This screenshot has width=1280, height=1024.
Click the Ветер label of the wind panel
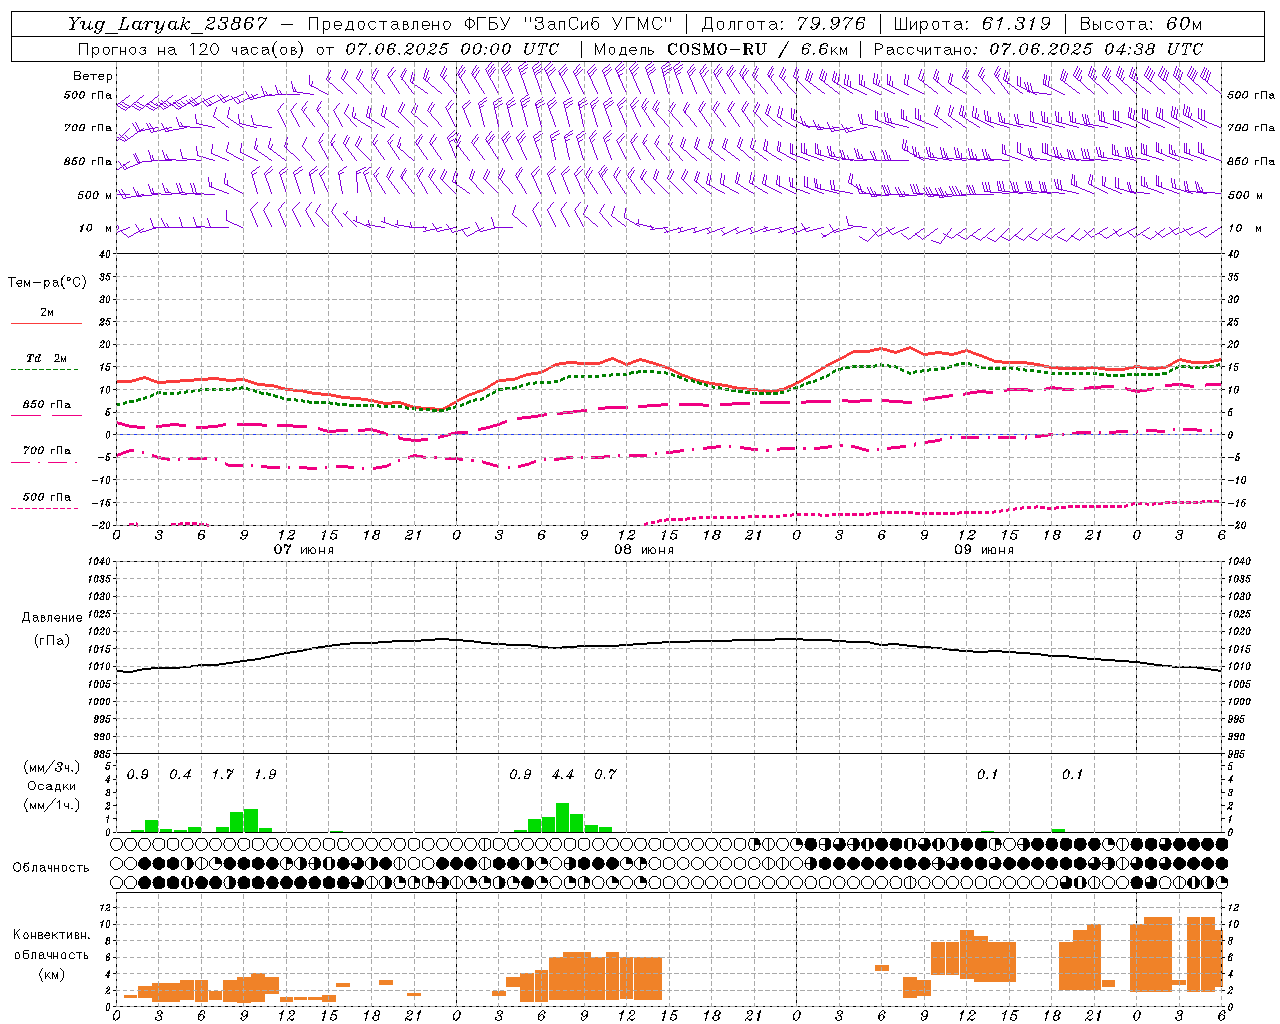point(93,76)
